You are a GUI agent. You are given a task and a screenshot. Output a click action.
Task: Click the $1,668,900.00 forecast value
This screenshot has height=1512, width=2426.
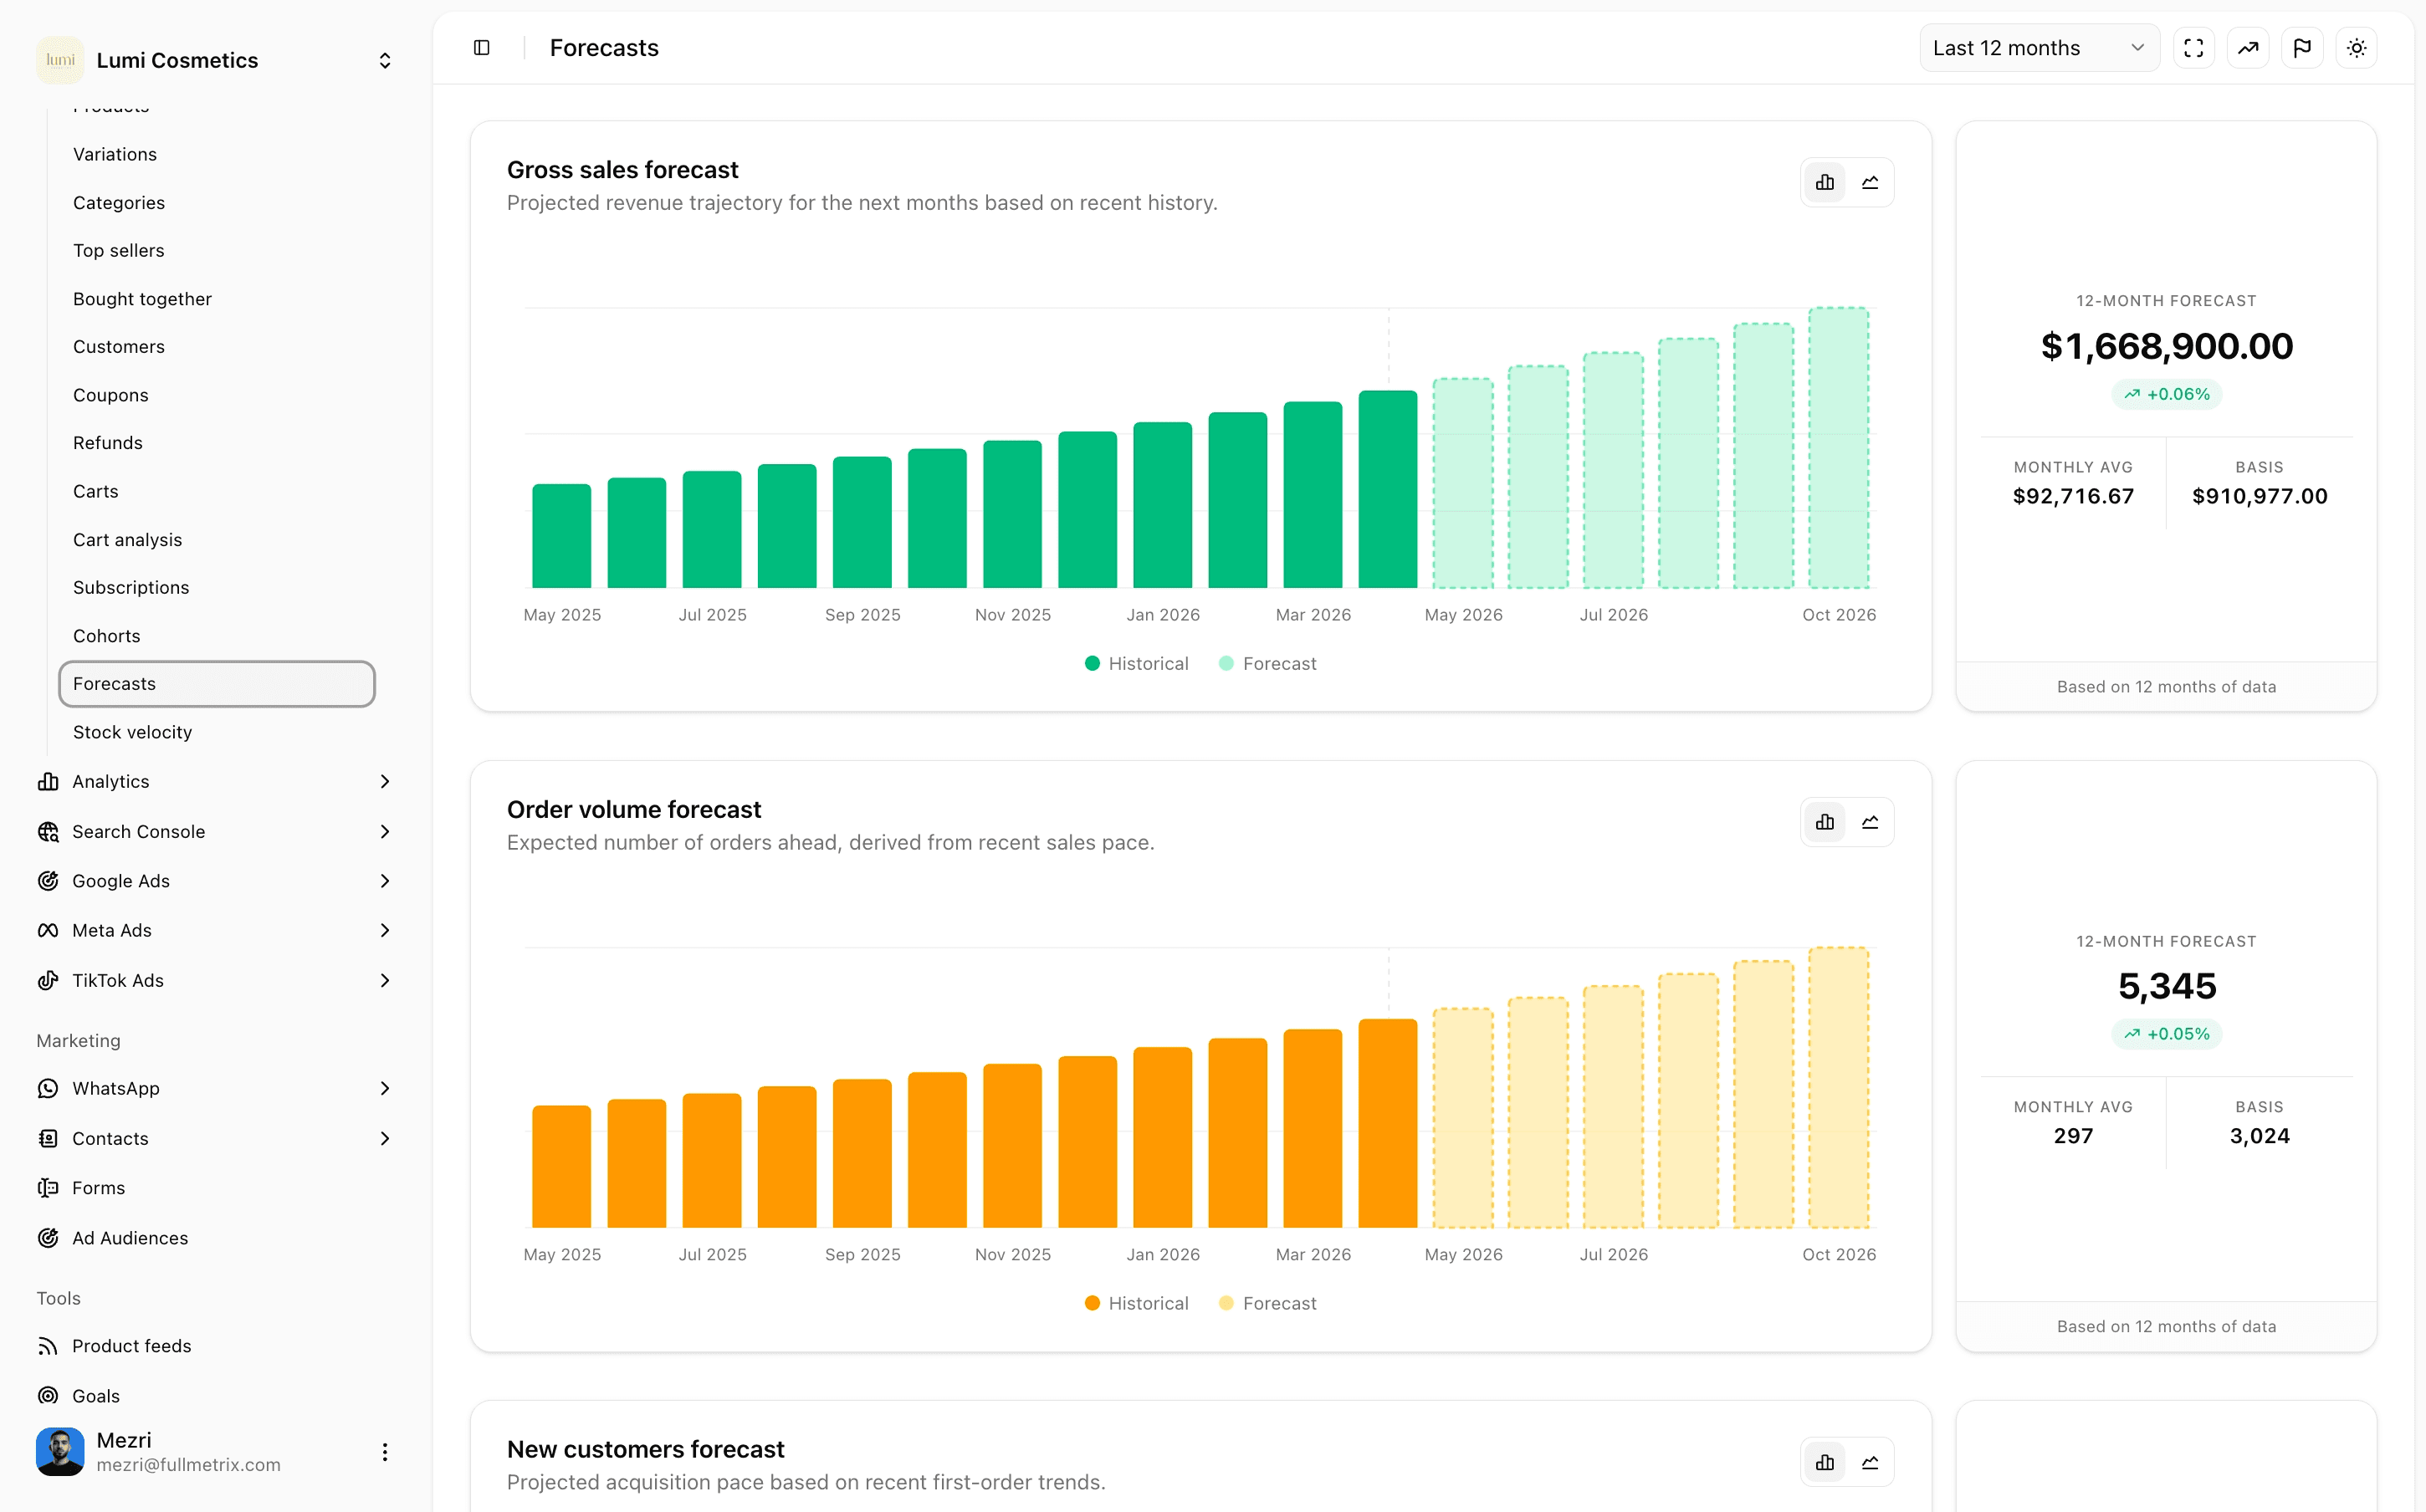click(2166, 346)
